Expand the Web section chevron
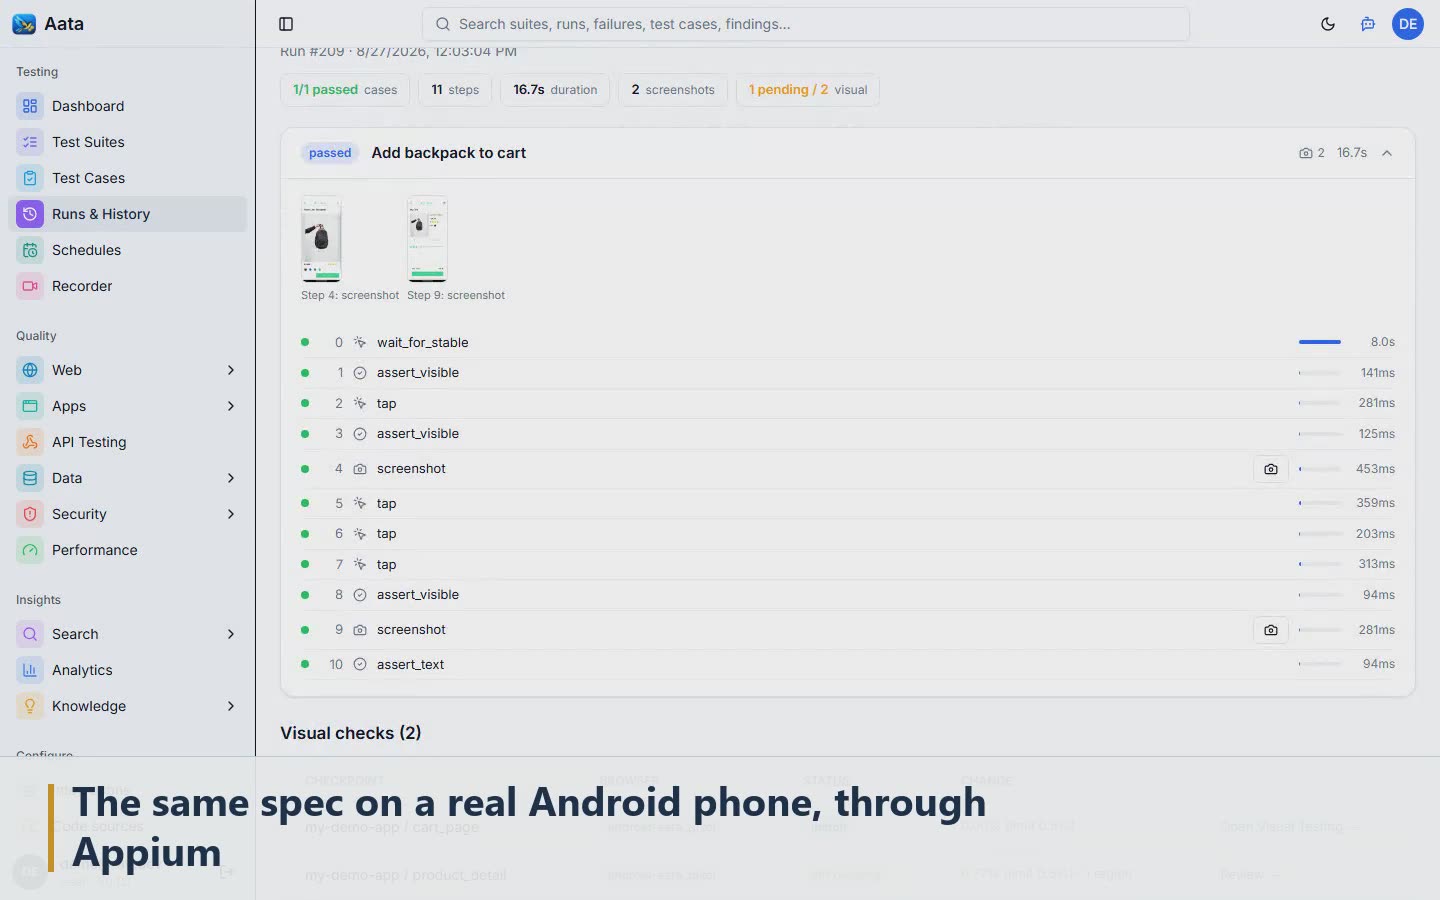This screenshot has width=1440, height=900. point(231,370)
